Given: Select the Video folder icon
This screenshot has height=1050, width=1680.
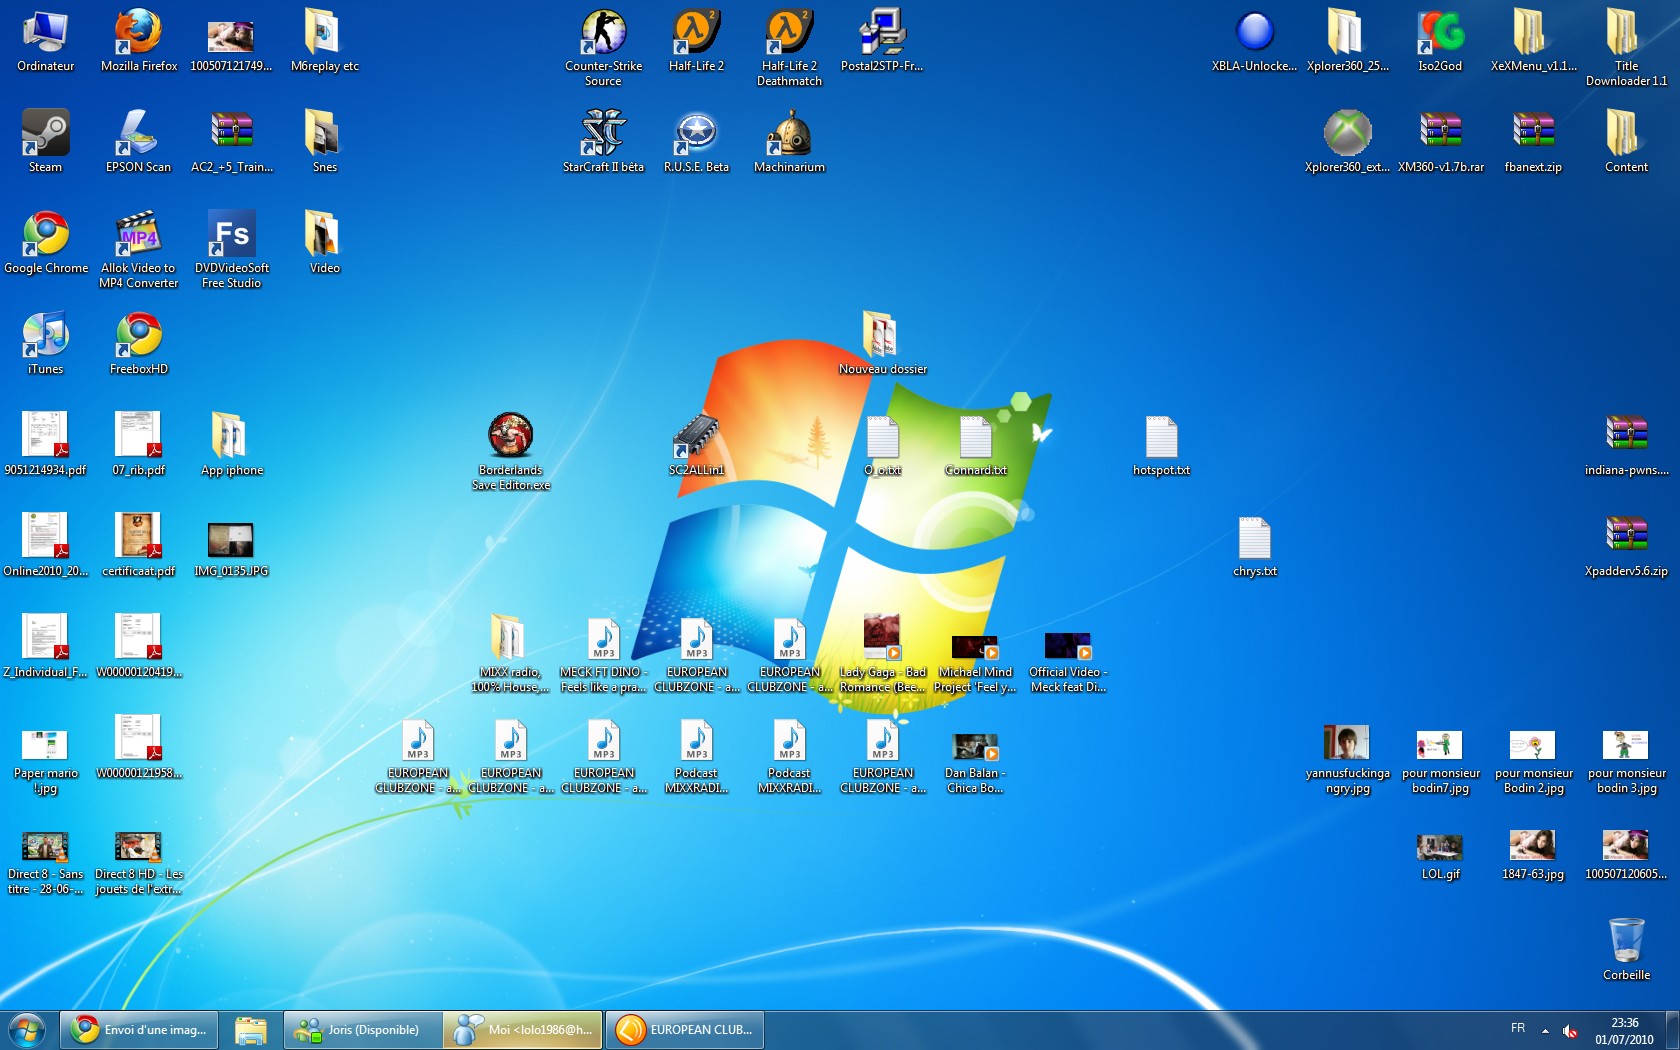Looking at the screenshot, I should (324, 243).
